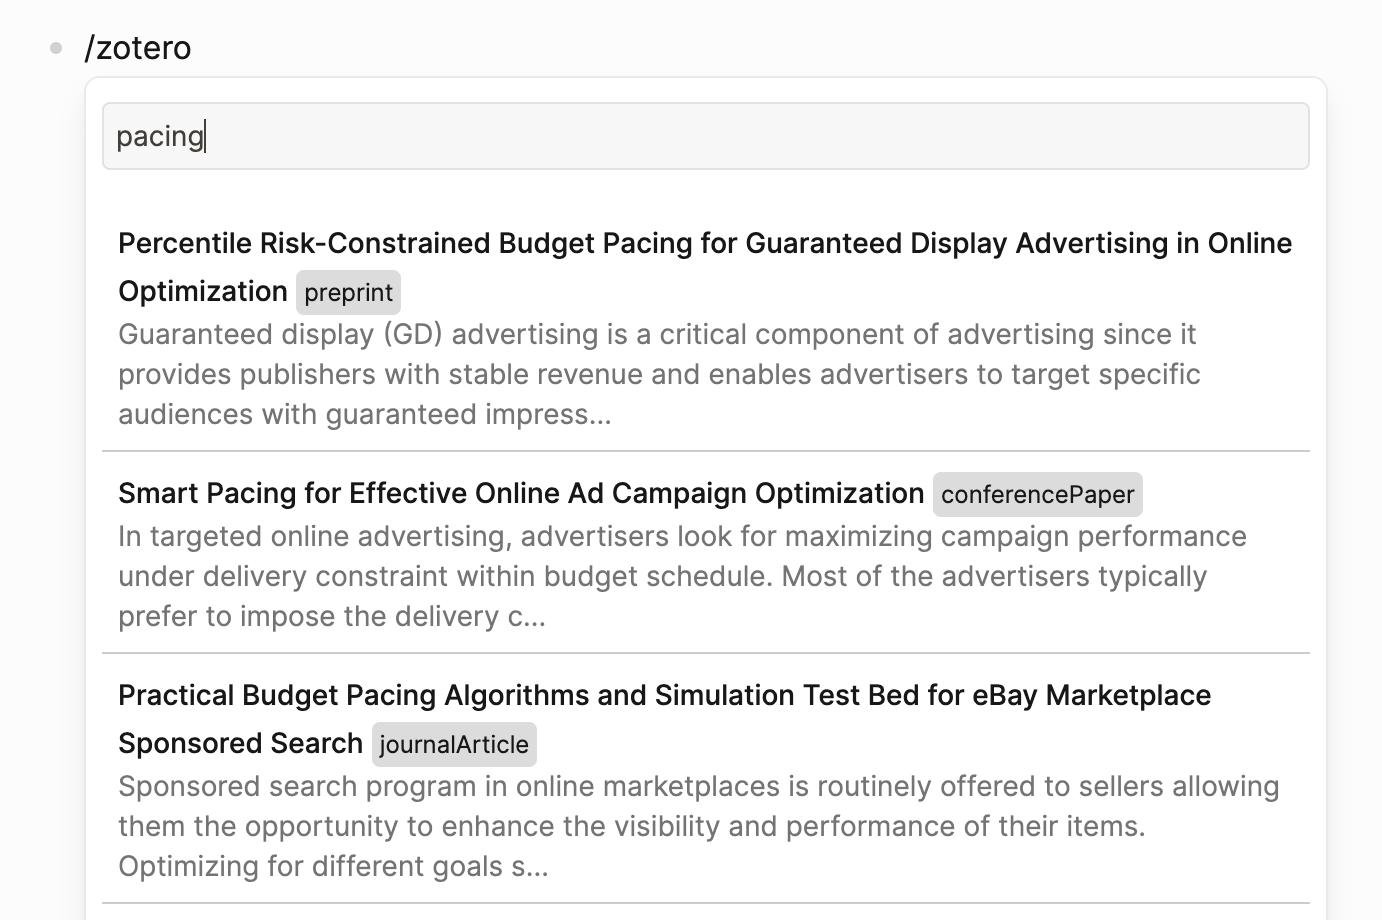Image resolution: width=1382 pixels, height=920 pixels.
Task: Click the typed word "pacing" in search box
Action: [x=160, y=136]
